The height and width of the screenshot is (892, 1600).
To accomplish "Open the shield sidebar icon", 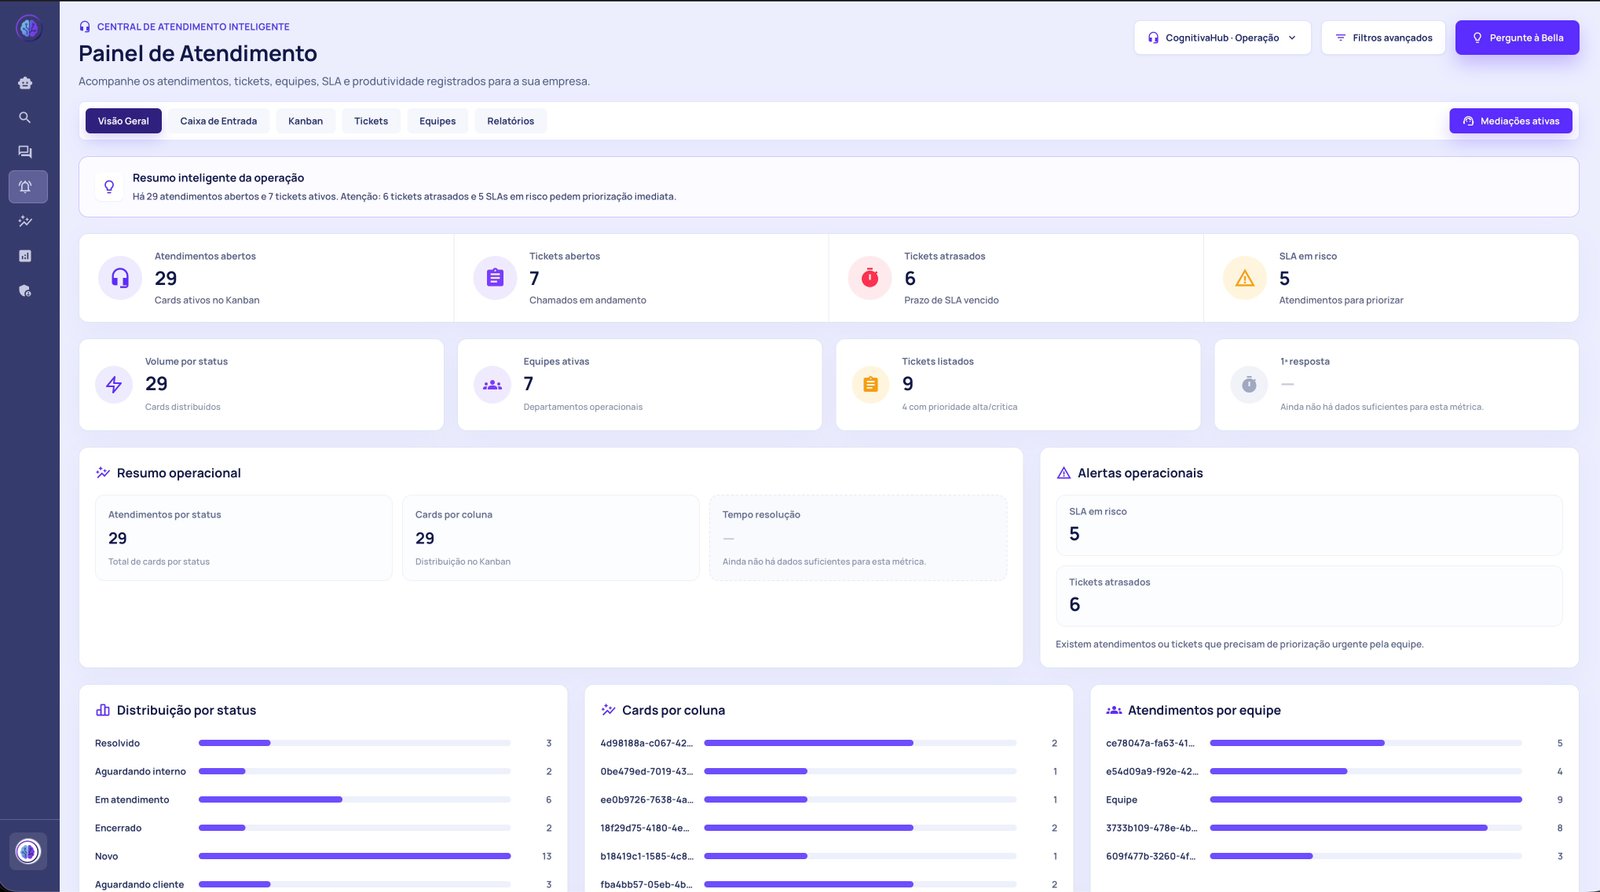I will (x=25, y=291).
